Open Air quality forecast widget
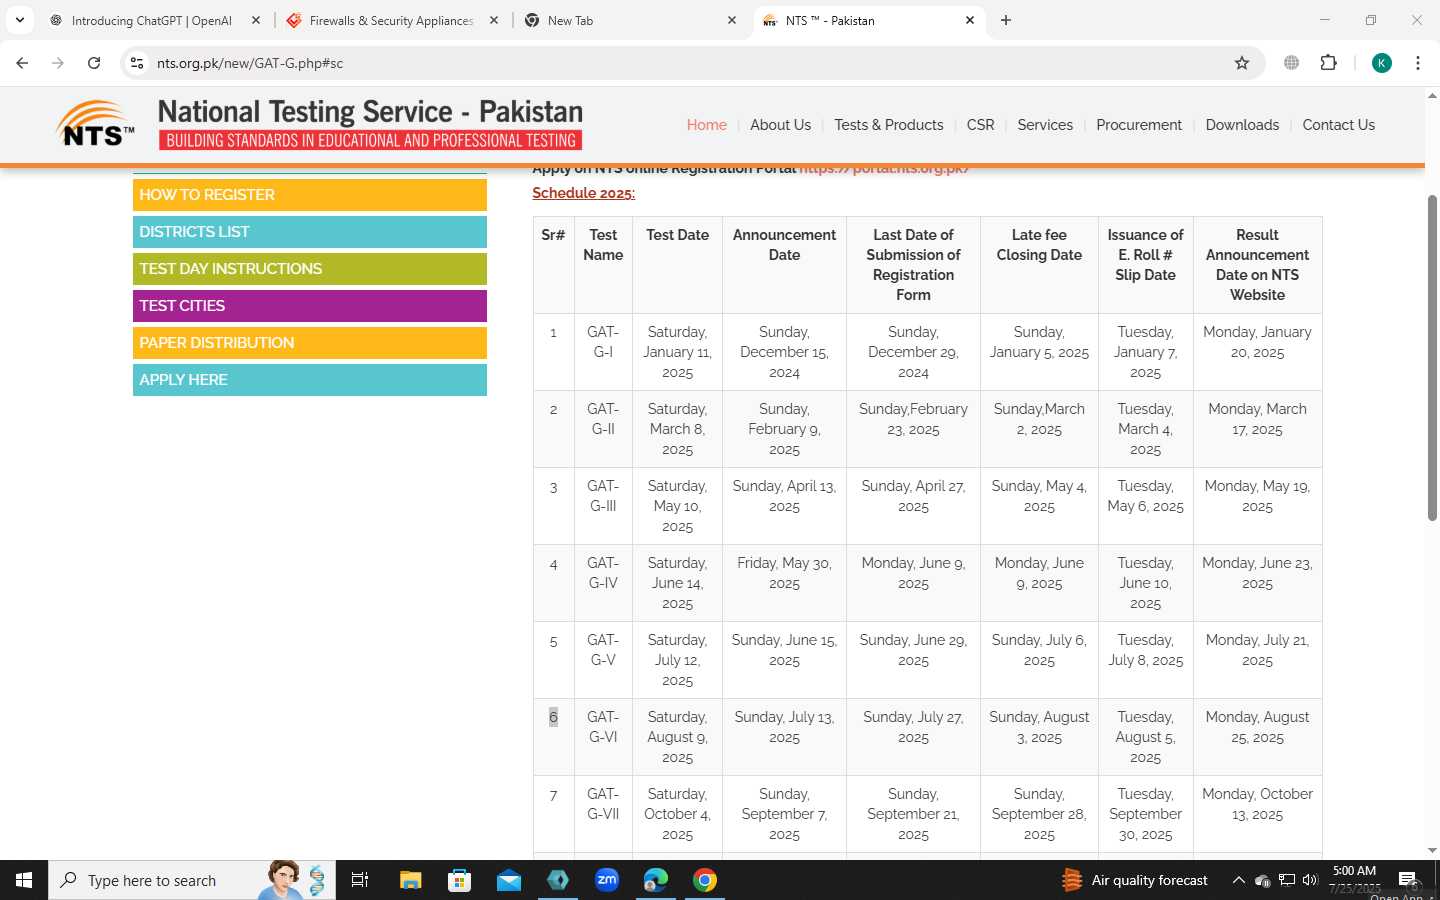 1134,880
